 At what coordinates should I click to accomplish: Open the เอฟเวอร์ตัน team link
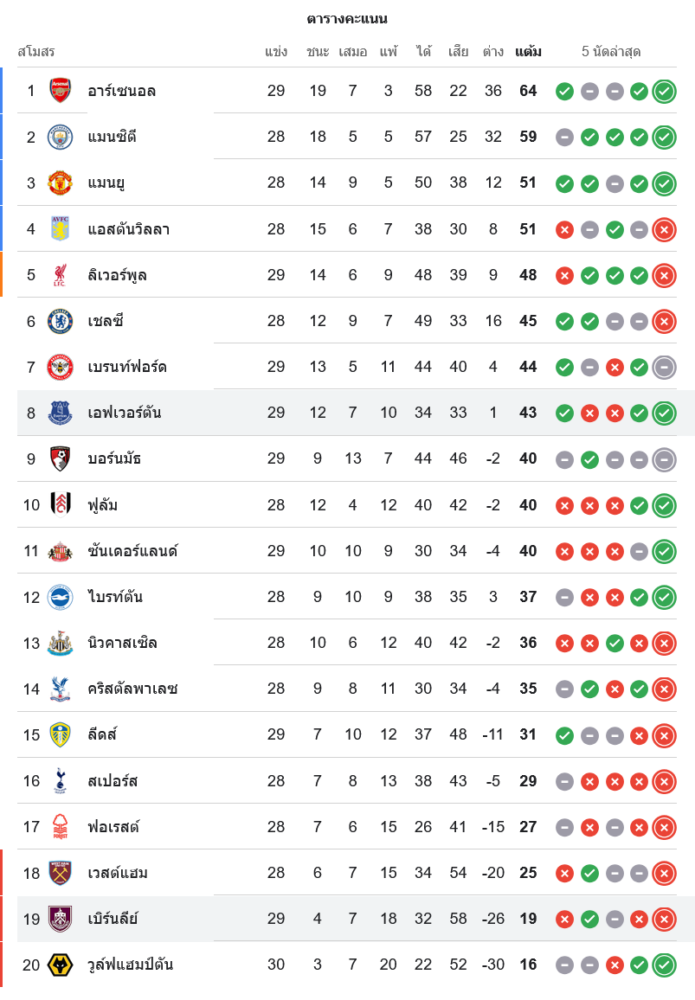tap(124, 413)
